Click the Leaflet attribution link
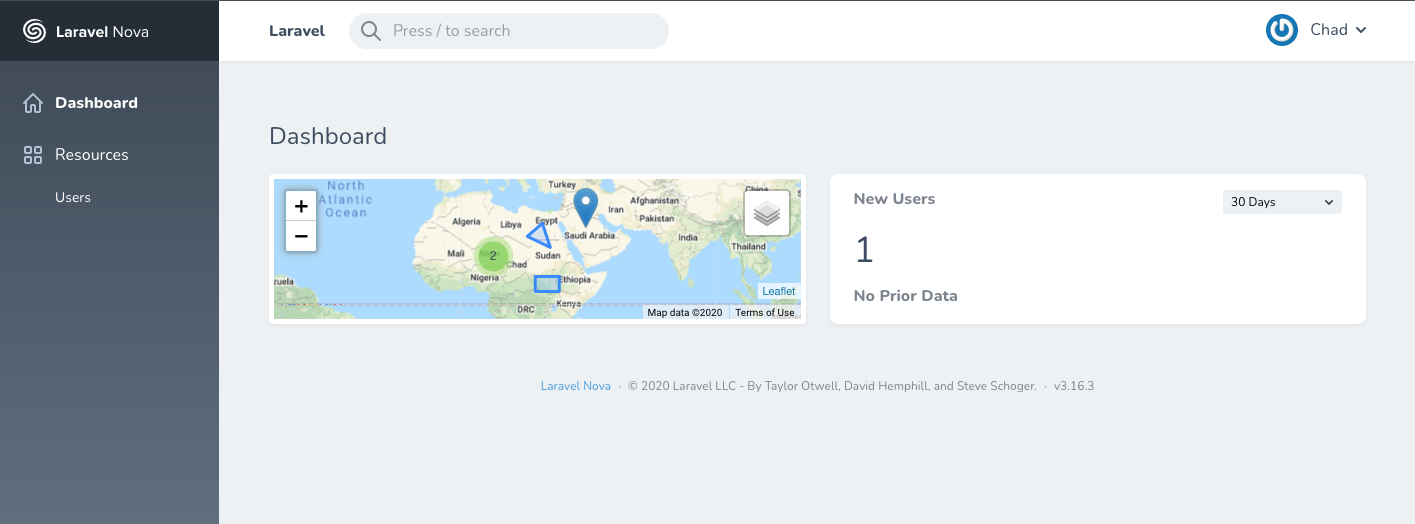This screenshot has height=524, width=1415. click(x=778, y=291)
